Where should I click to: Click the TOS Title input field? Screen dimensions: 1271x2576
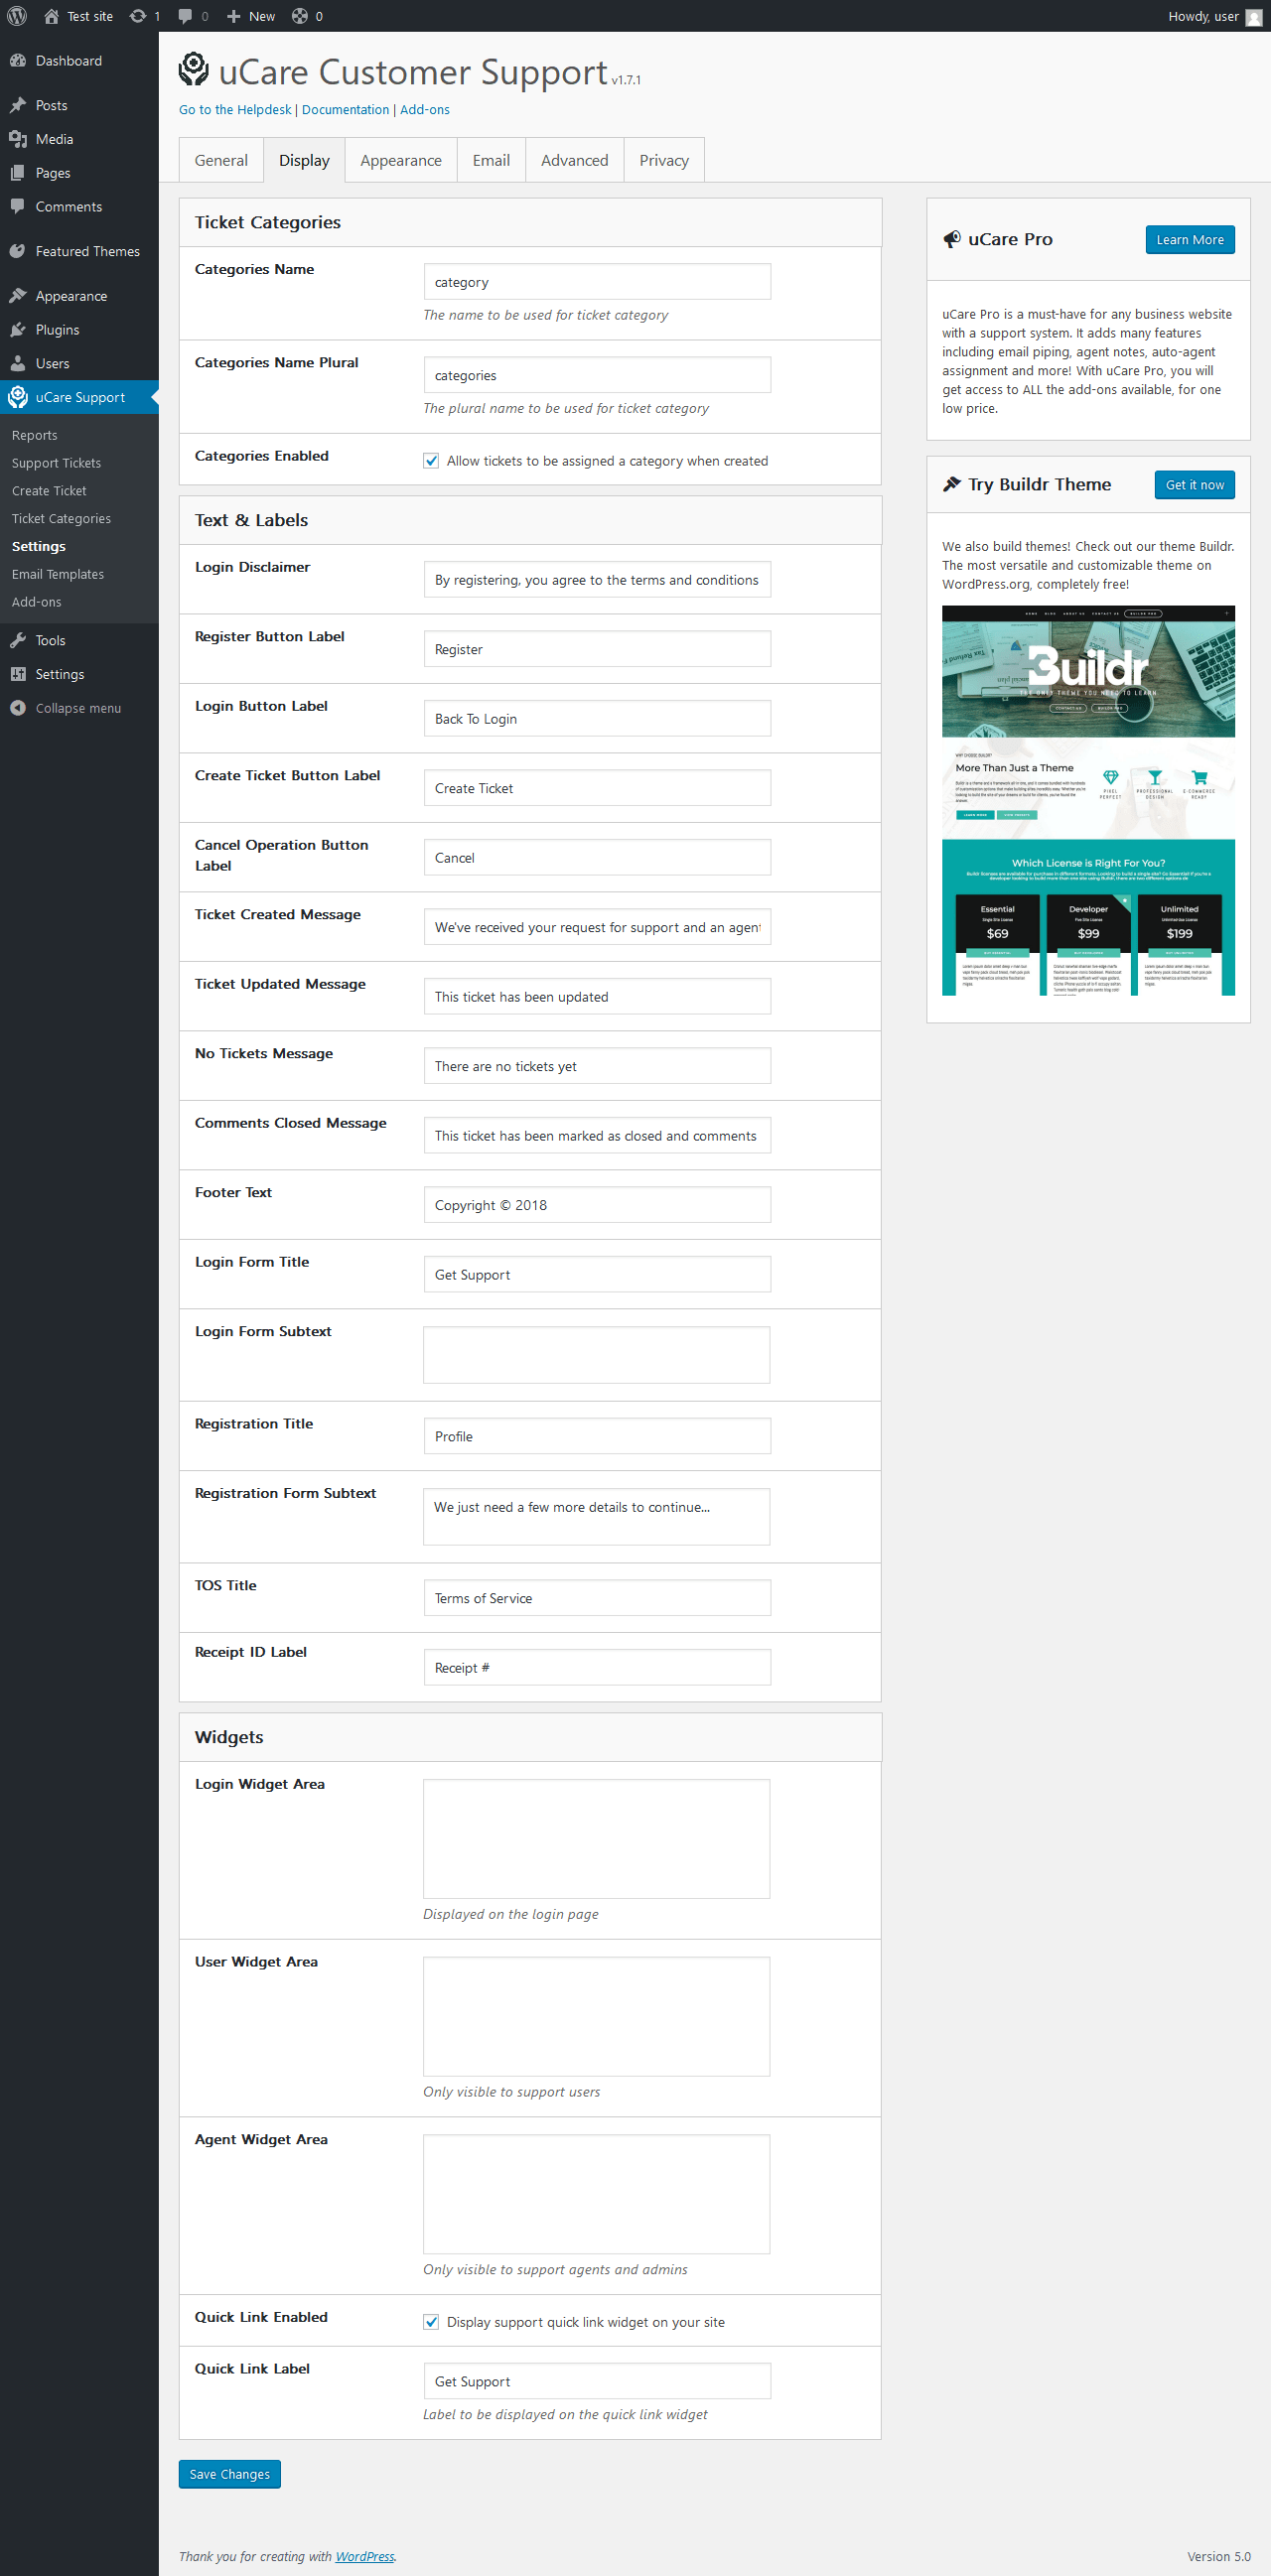coord(597,1598)
